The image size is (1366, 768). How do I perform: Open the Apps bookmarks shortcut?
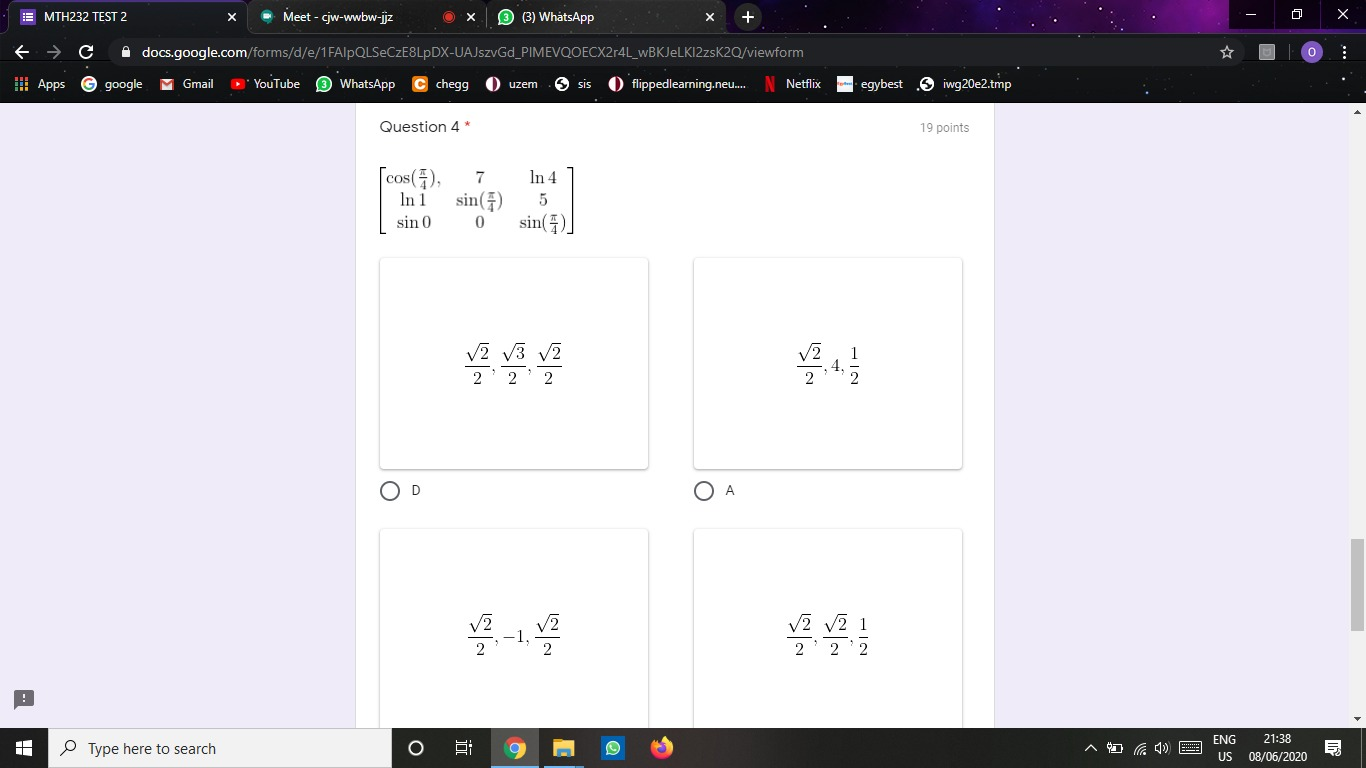tap(40, 84)
